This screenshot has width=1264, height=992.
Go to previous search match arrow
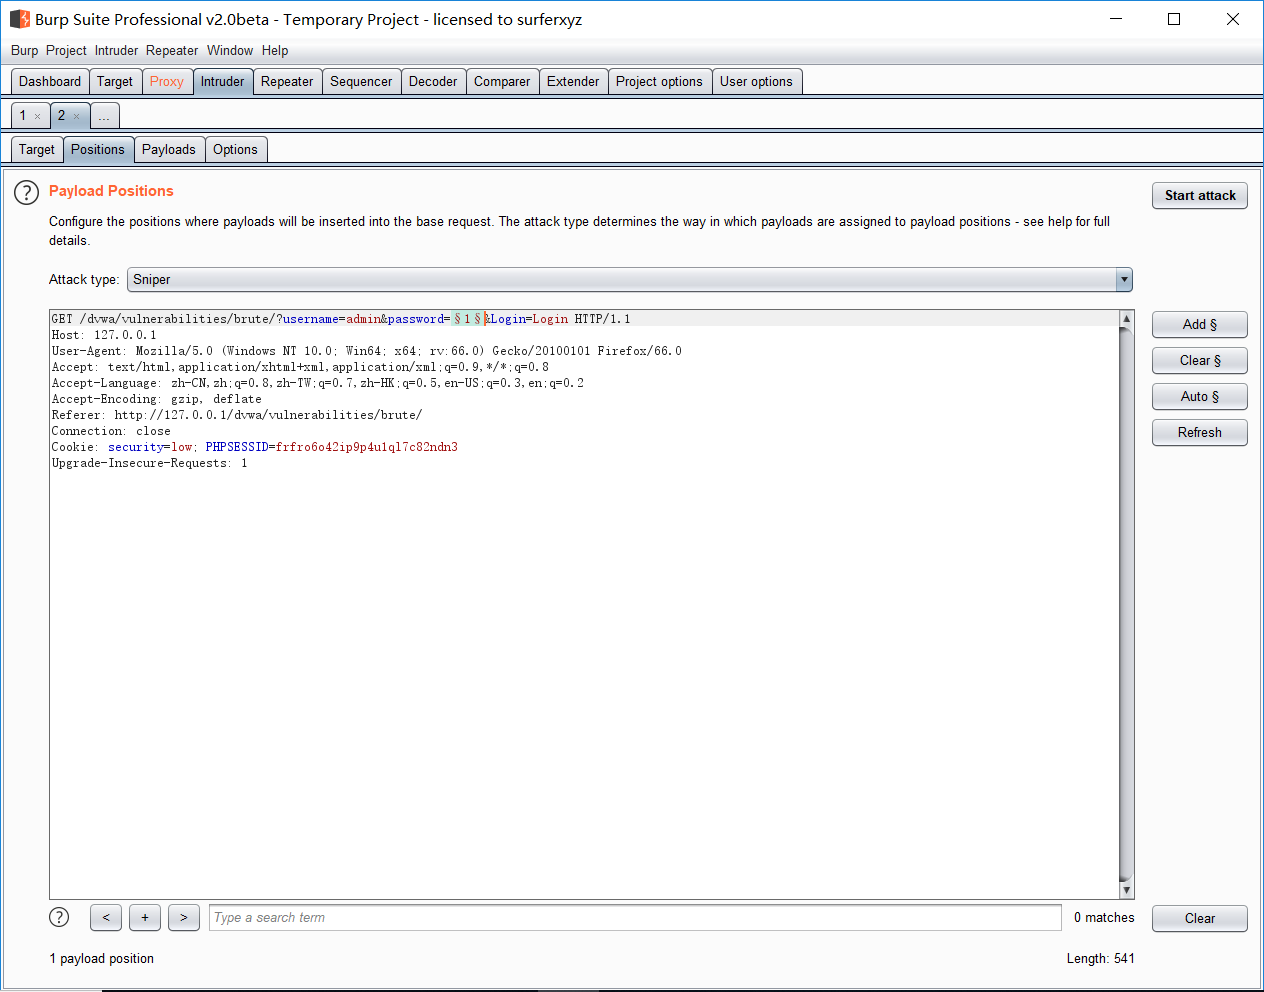[106, 917]
